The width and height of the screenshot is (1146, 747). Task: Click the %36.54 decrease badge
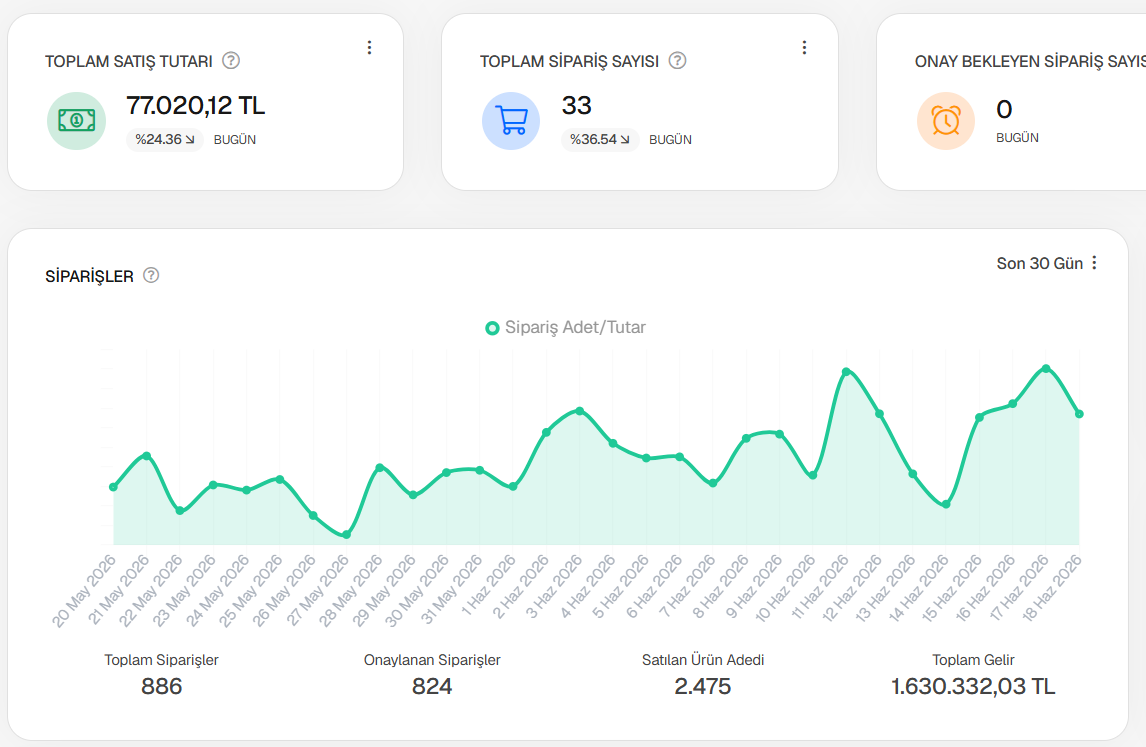coord(600,140)
